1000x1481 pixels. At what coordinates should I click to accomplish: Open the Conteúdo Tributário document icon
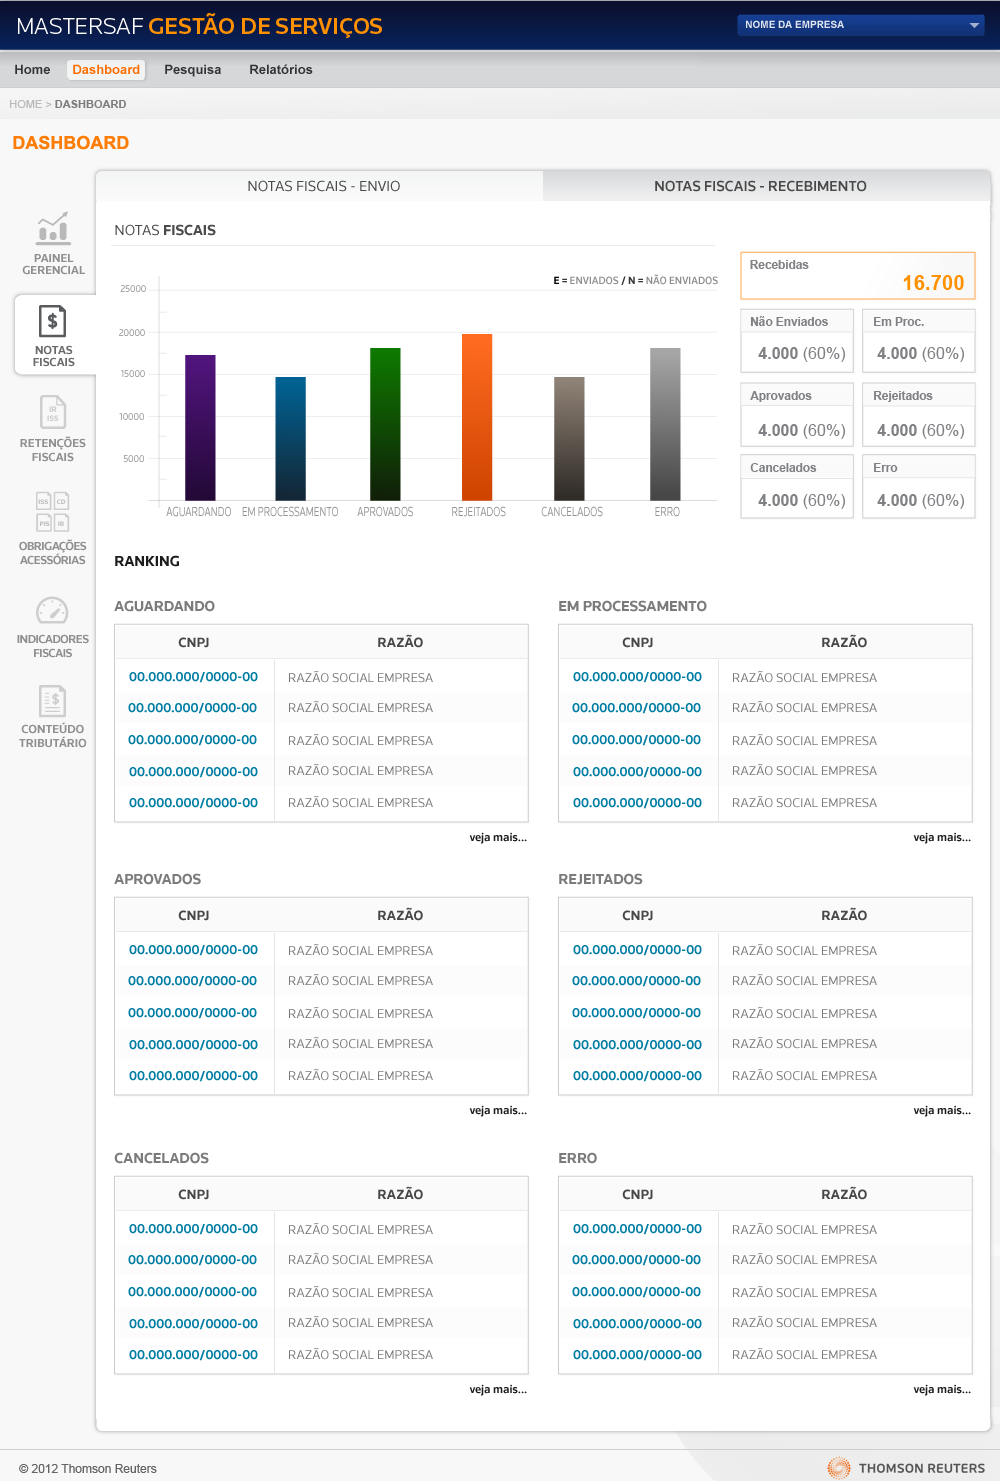coord(53,701)
